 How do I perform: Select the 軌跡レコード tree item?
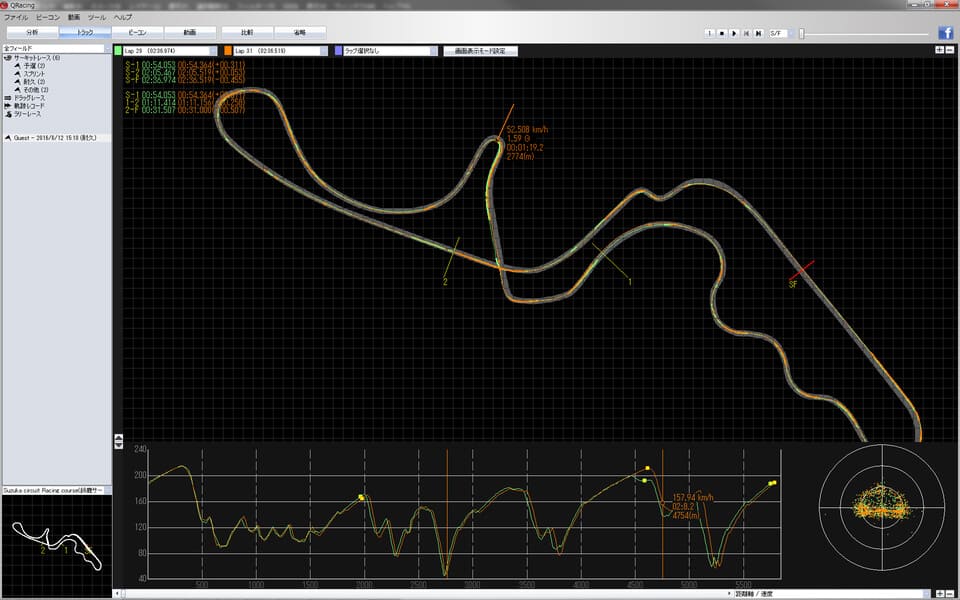(29, 106)
